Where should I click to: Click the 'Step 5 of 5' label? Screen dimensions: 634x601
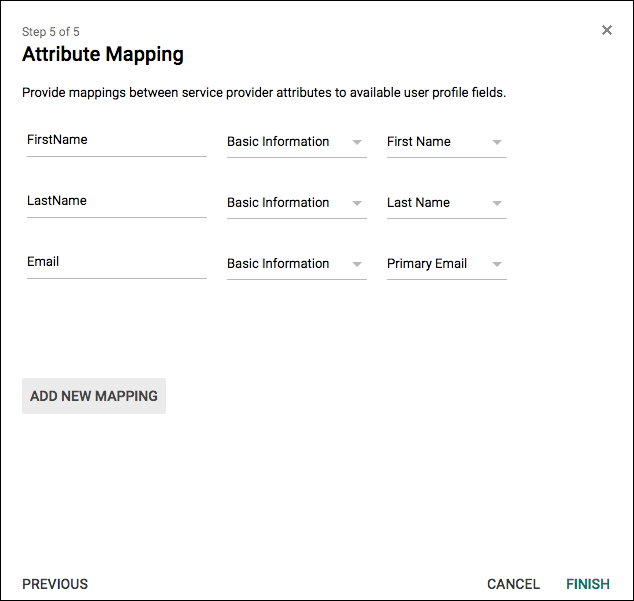(51, 32)
